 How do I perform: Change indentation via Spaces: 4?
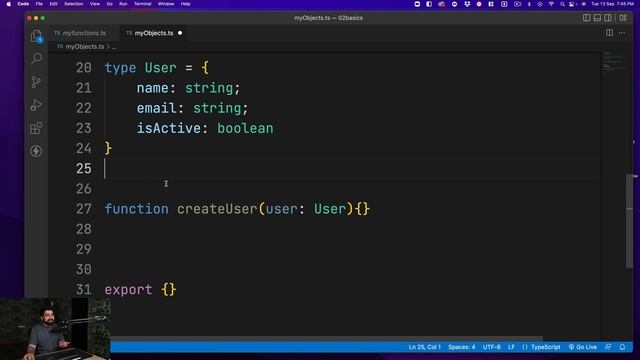tap(462, 347)
